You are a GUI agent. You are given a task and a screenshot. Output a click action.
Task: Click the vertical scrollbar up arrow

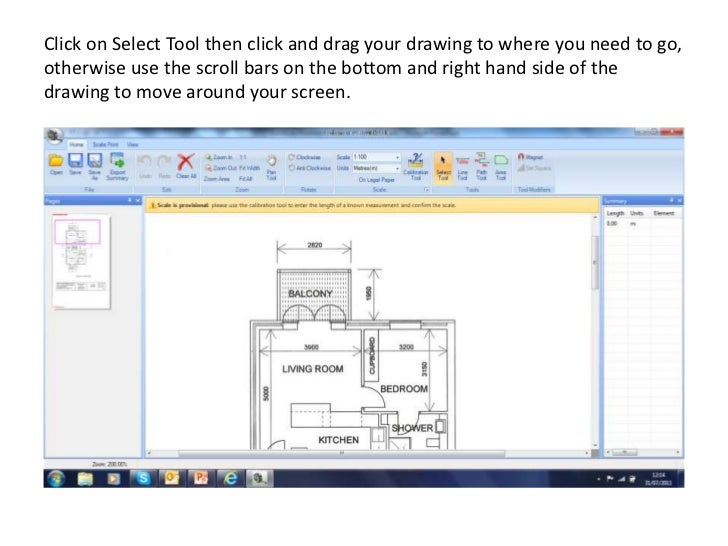pyautogui.click(x=595, y=217)
